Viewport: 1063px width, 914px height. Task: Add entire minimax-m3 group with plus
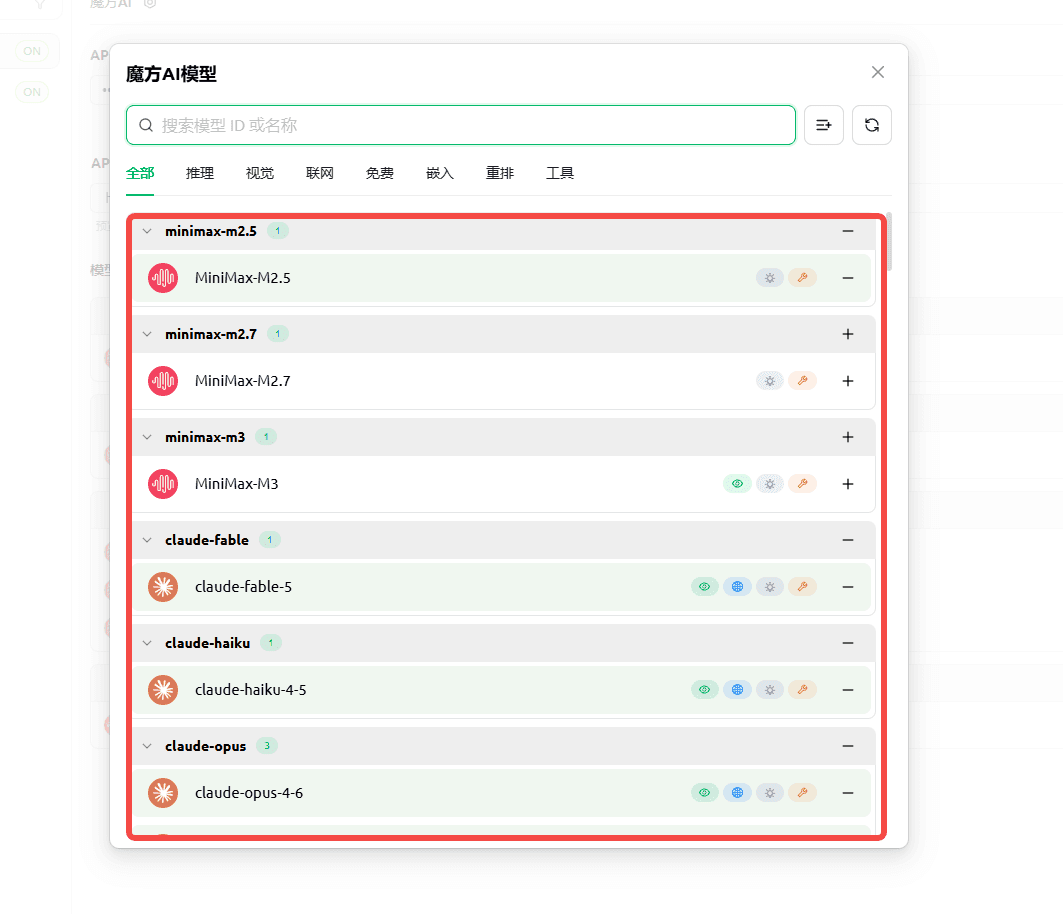[848, 437]
